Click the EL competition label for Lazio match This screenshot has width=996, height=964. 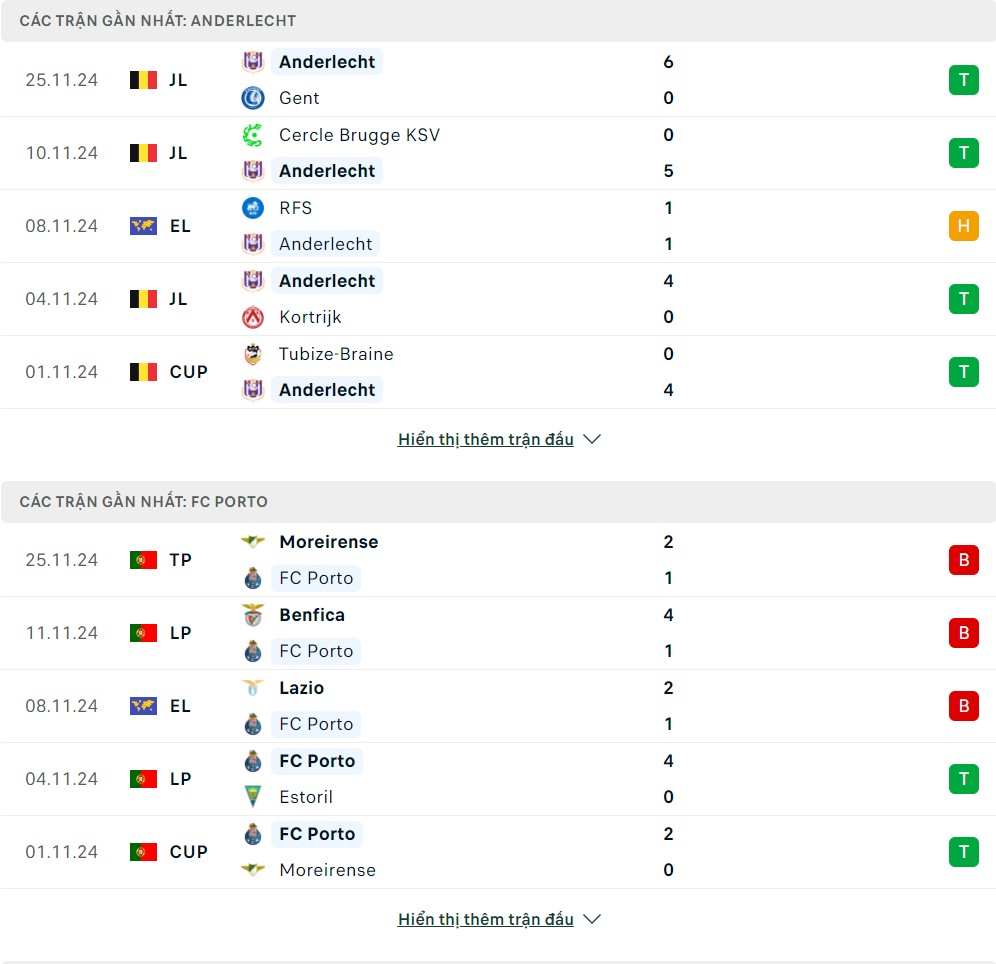click(180, 706)
